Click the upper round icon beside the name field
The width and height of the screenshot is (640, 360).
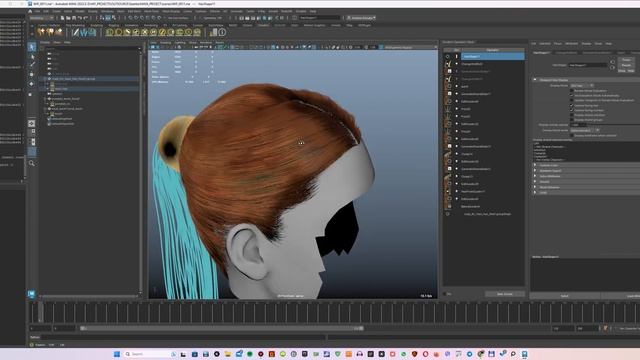click(612, 62)
